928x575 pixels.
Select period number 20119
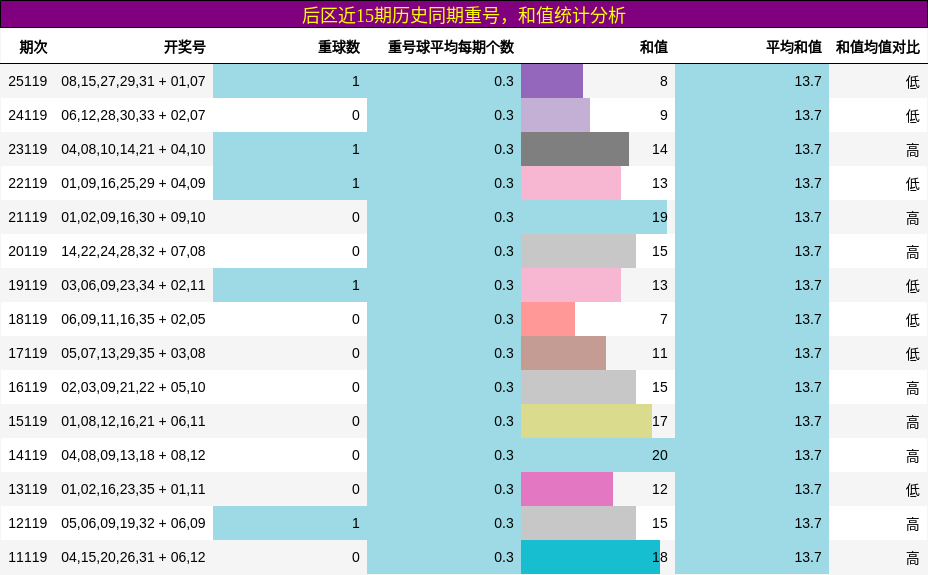coord(28,251)
